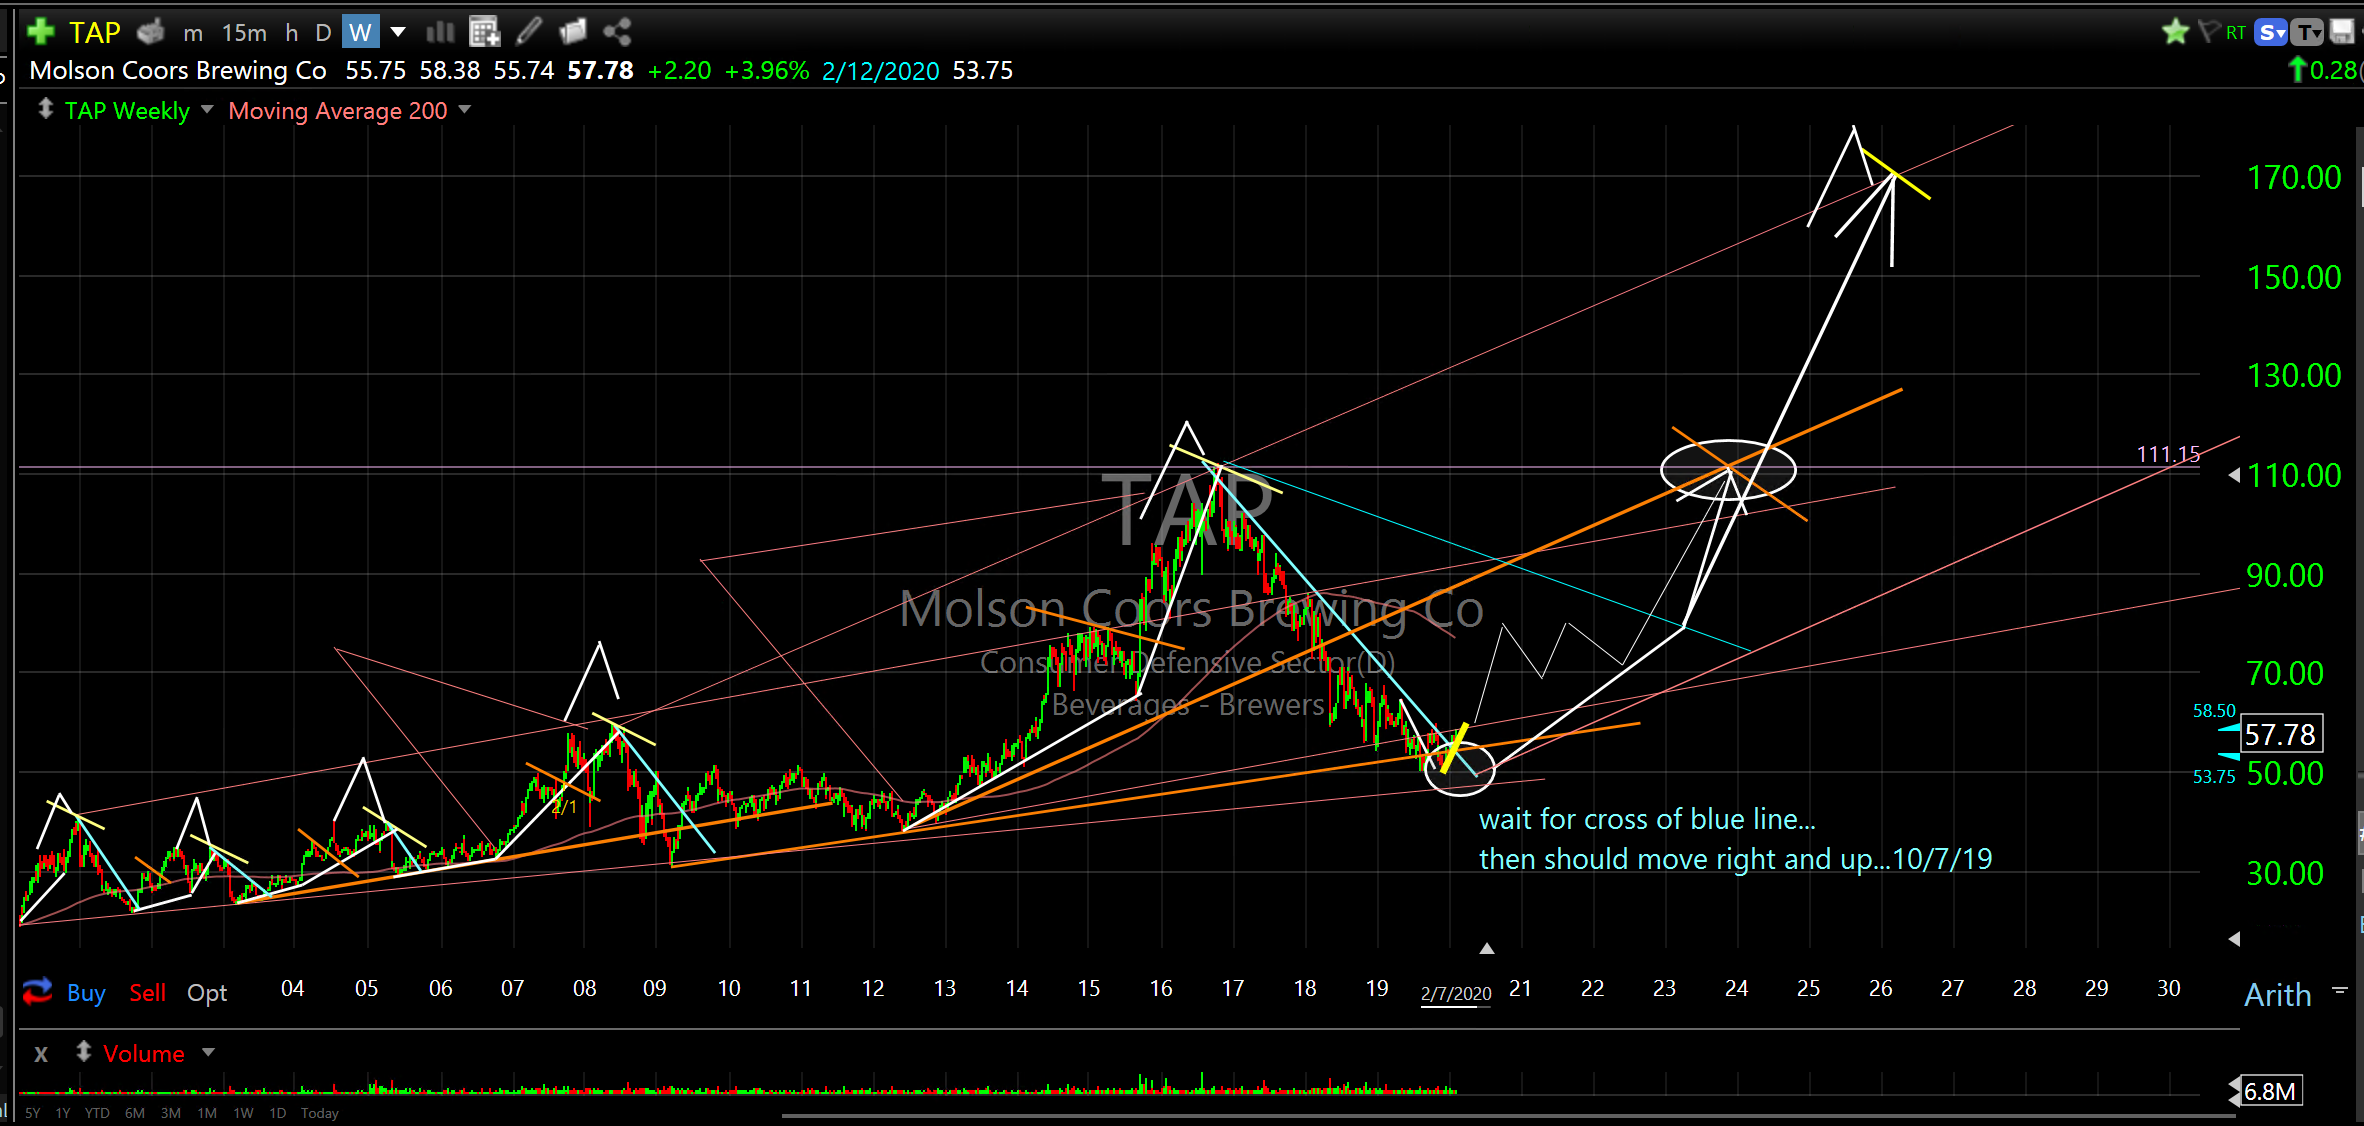Select the 15m timeframe

(x=244, y=33)
